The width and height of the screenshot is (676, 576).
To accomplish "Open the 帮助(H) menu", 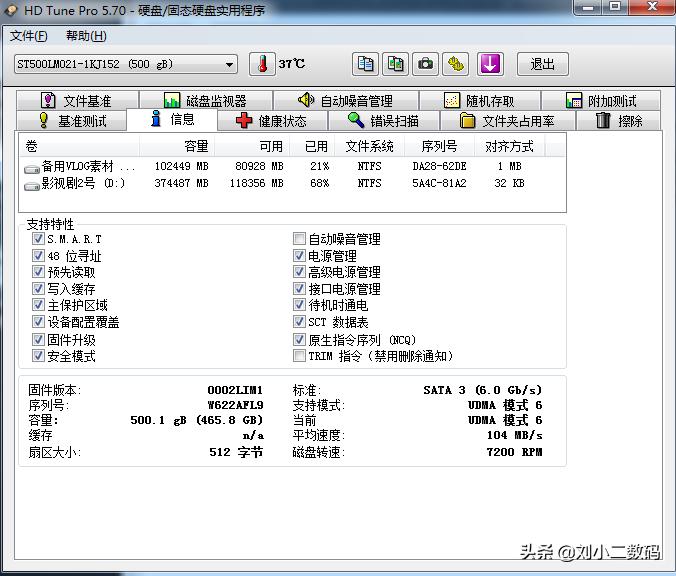I will click(86, 36).
